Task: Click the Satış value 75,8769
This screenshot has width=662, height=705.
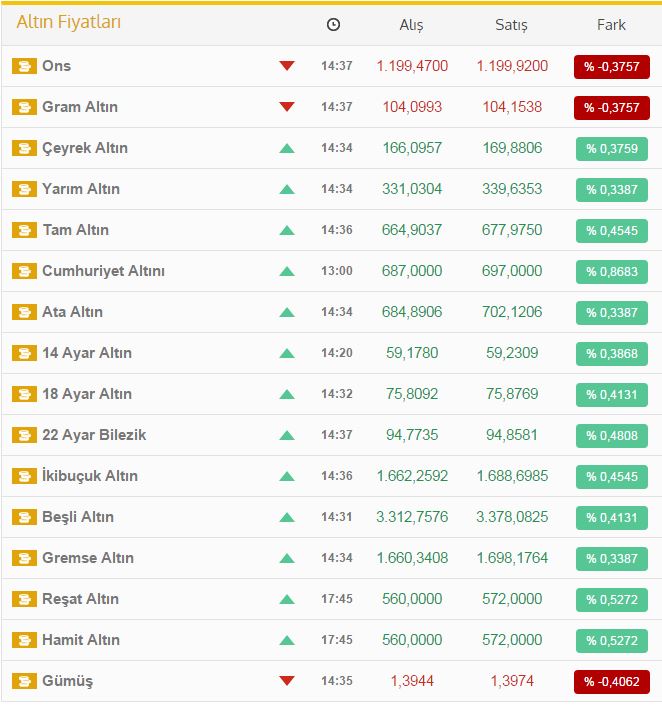Action: [x=512, y=394]
